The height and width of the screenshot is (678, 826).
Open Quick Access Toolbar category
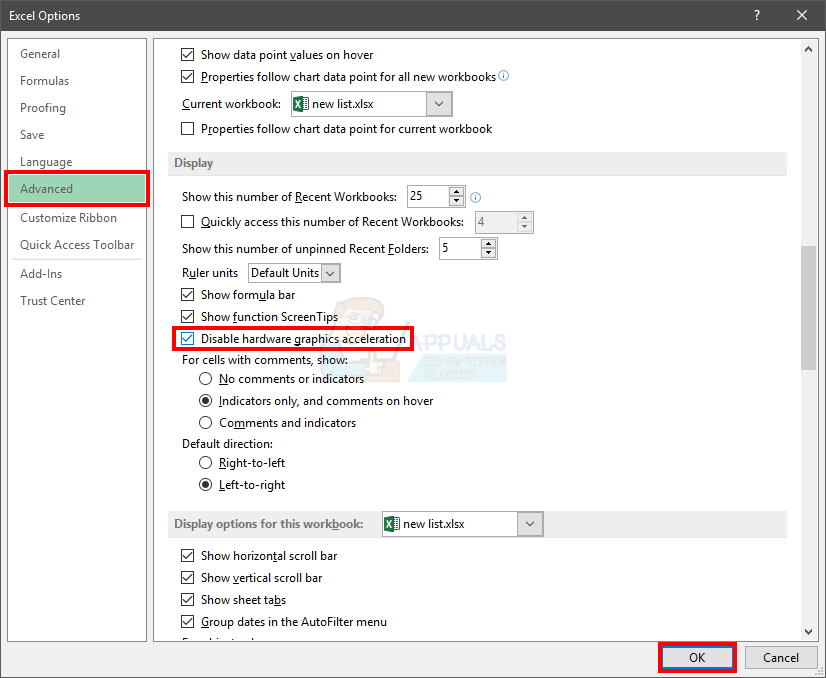pos(77,244)
